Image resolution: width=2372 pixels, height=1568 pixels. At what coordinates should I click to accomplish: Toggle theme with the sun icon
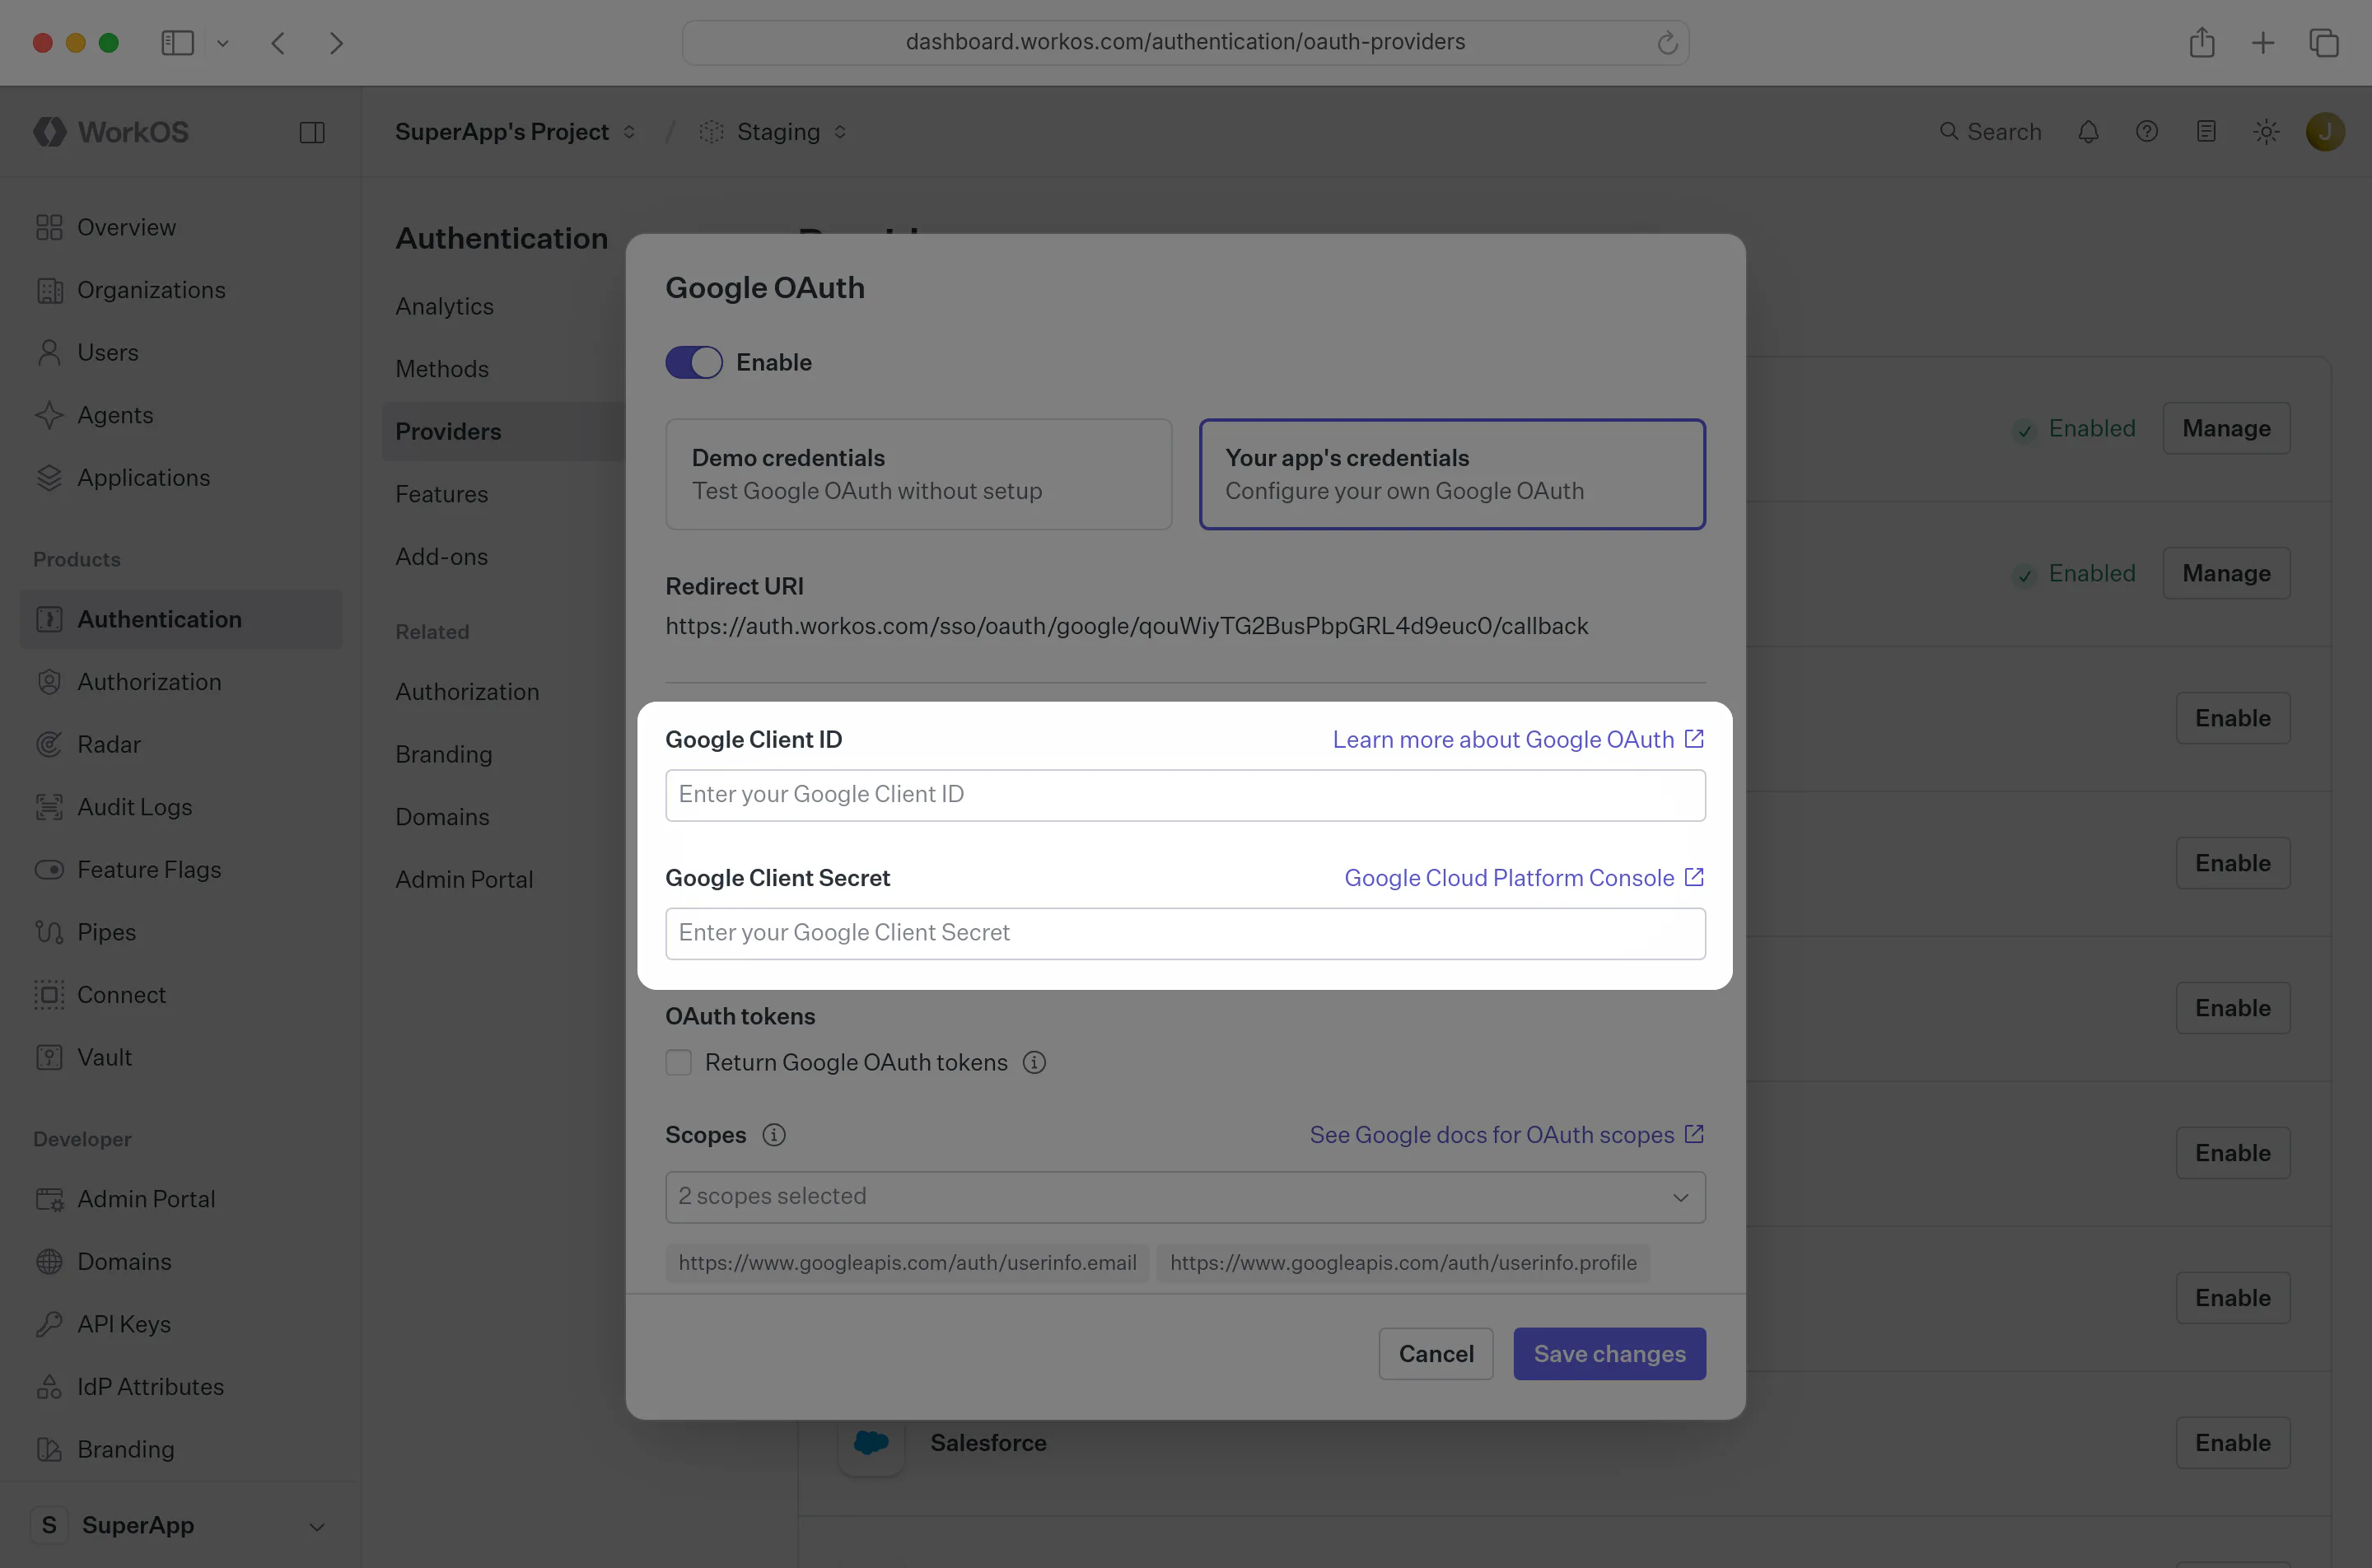2266,132
